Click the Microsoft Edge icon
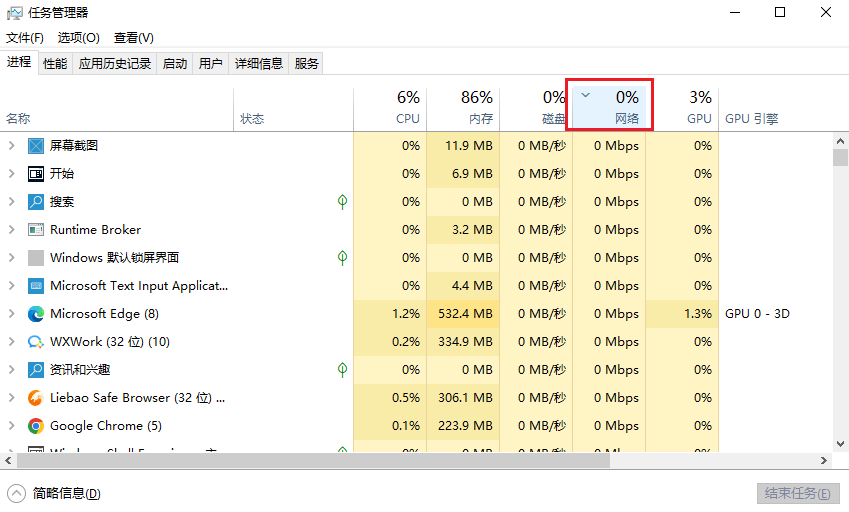 36,314
